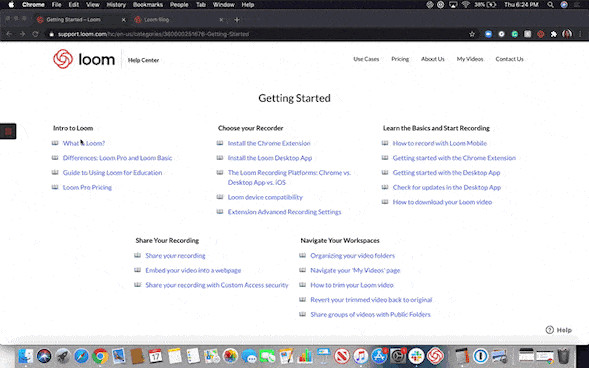This screenshot has width=589, height=368.
Task: Open the Wi-Fi status menu
Action: (x=466, y=5)
